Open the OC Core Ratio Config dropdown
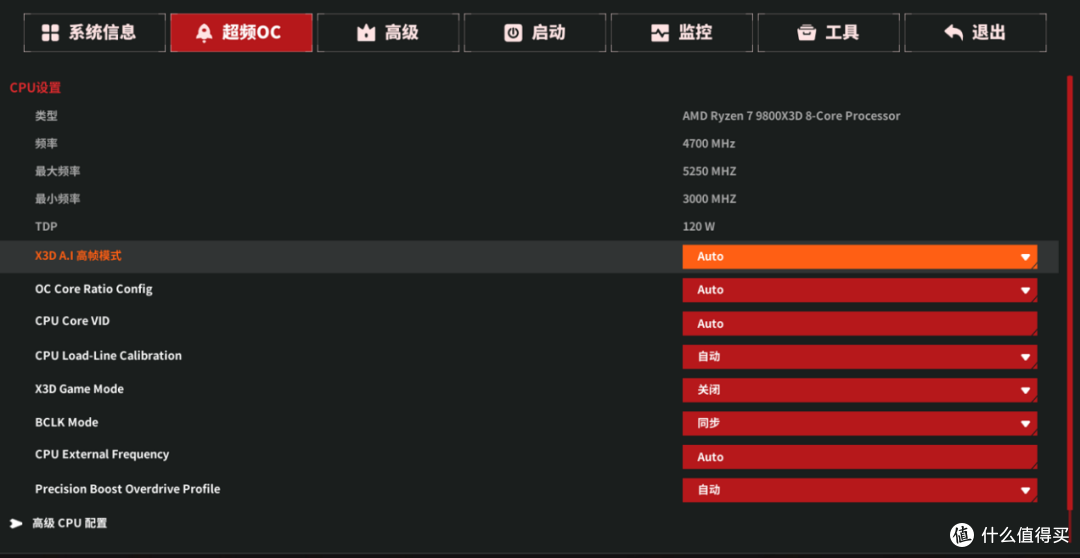 coord(860,290)
